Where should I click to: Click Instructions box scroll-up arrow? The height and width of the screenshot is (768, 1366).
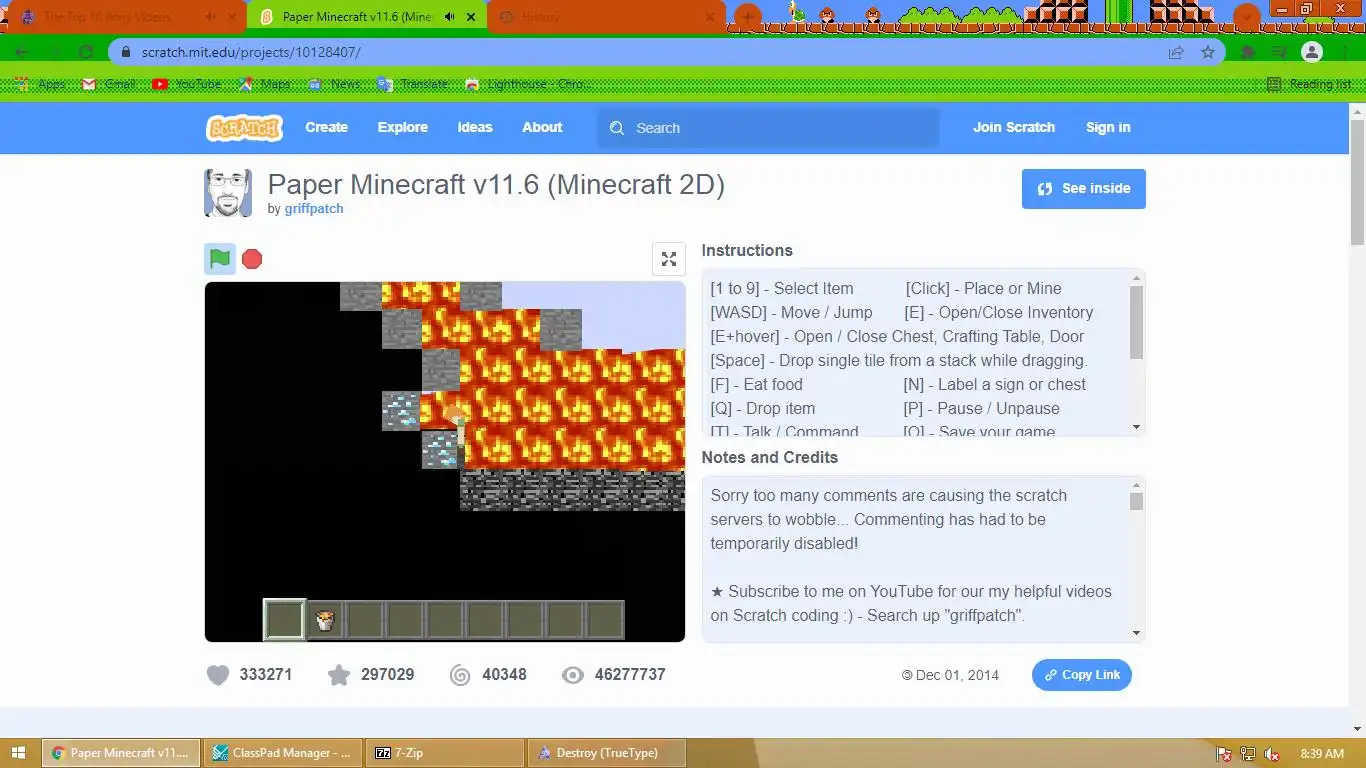point(1136,278)
